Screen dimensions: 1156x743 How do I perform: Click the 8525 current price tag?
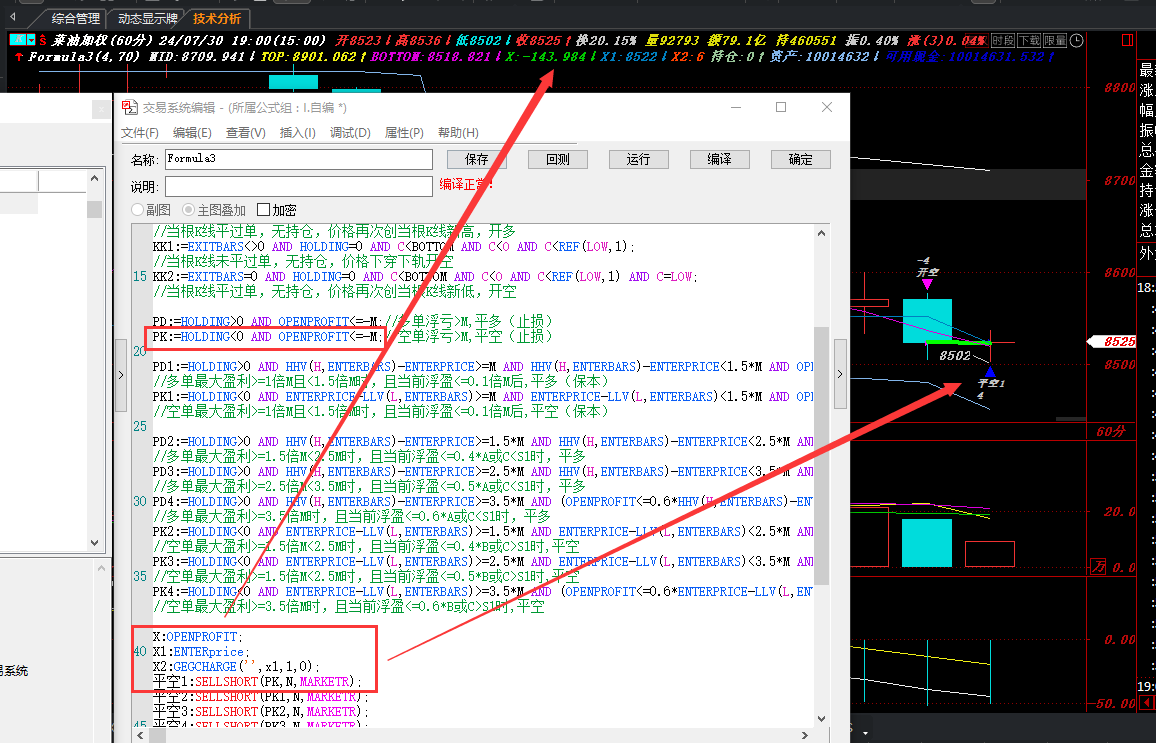(x=1113, y=341)
